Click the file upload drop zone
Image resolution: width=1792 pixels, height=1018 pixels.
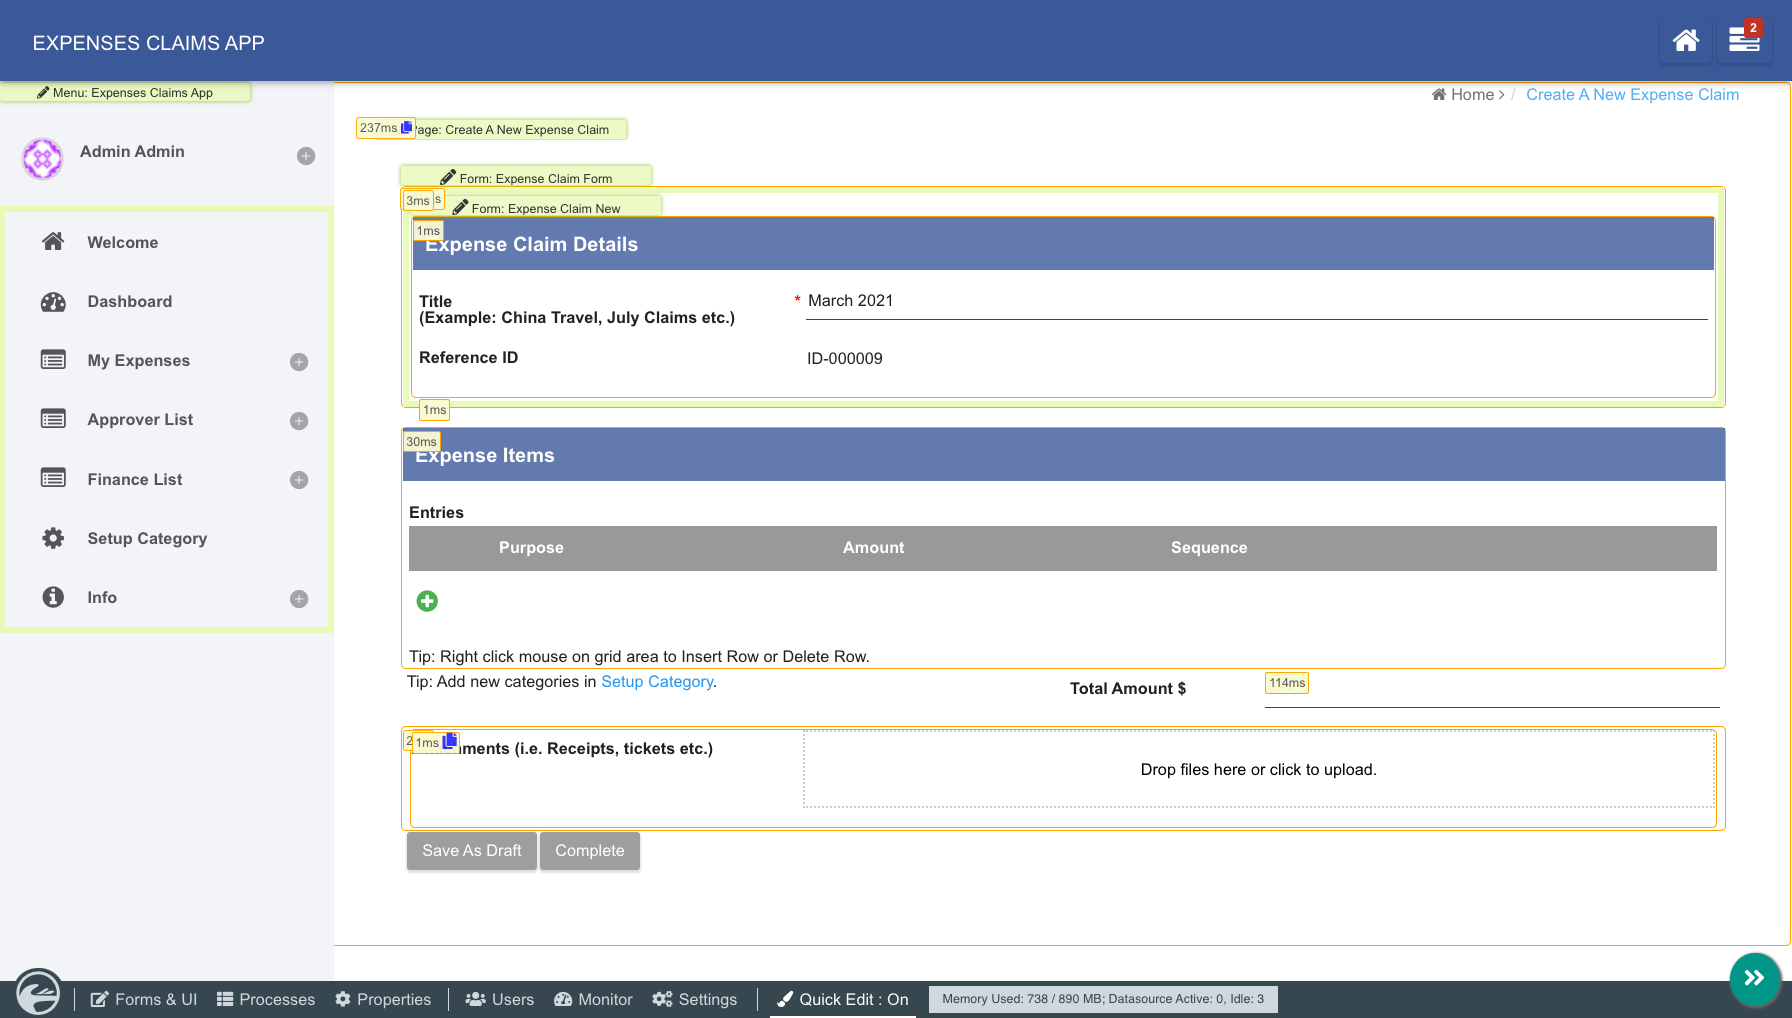(x=1258, y=769)
